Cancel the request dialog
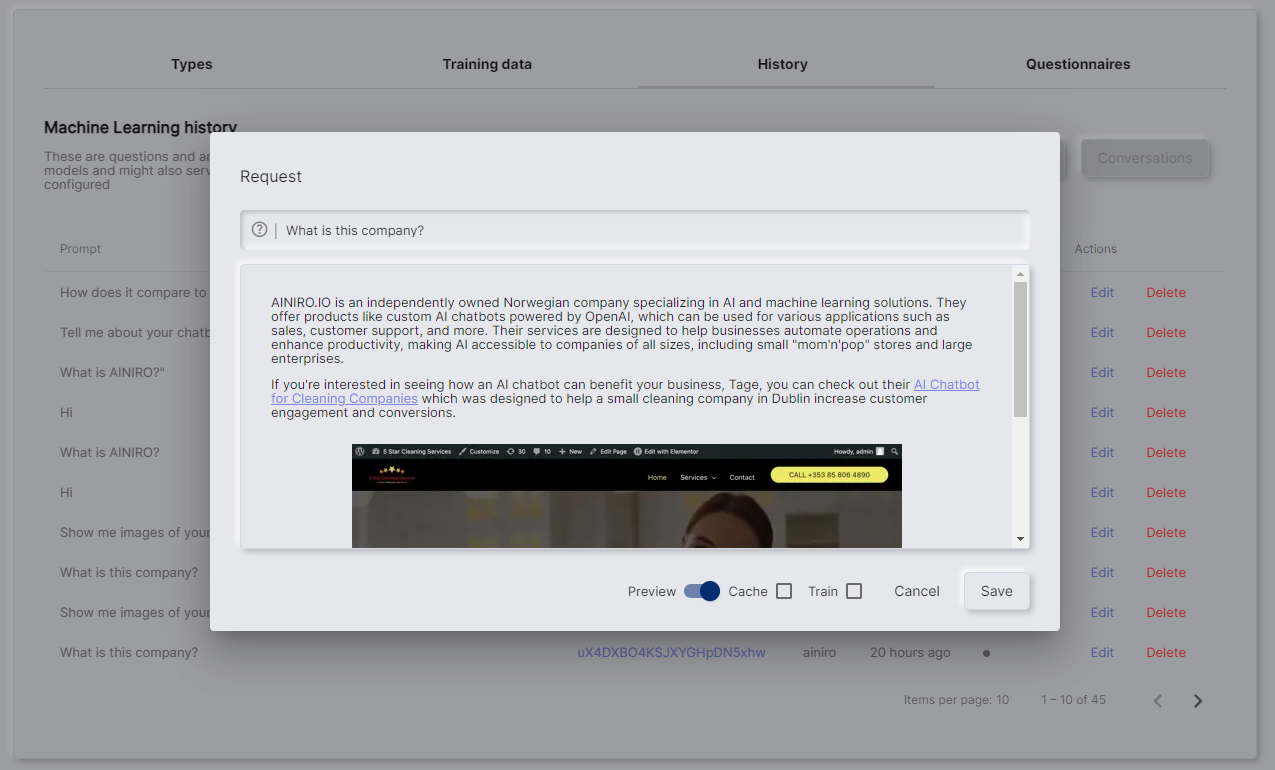Image resolution: width=1275 pixels, height=770 pixels. click(x=917, y=591)
